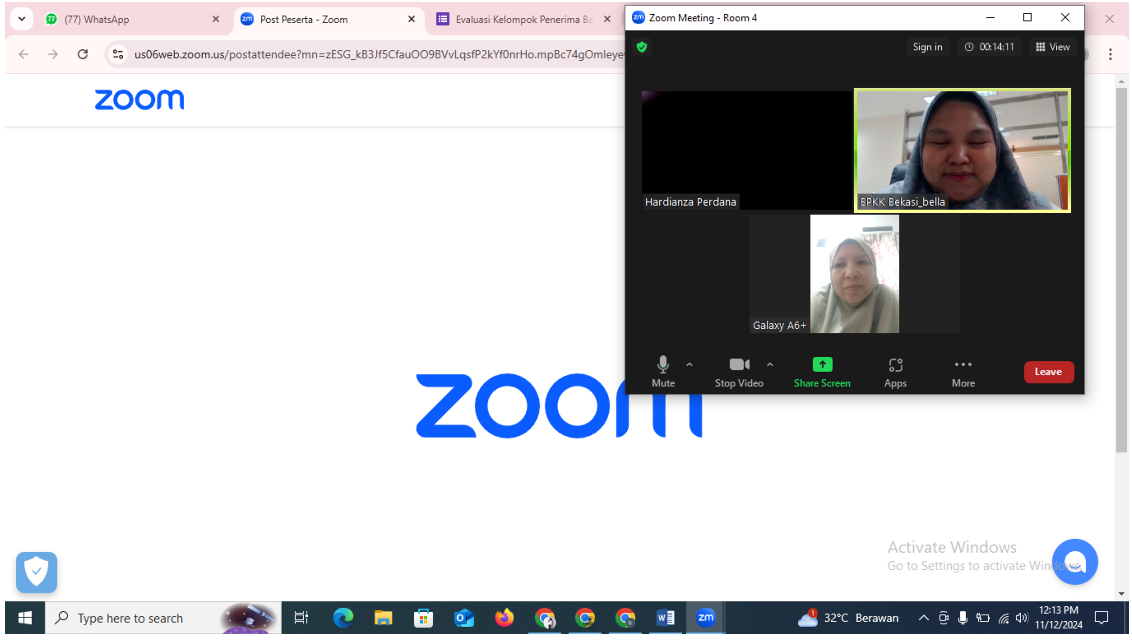Expand video options caret beside Stop Video
The image size is (1132, 644).
tap(770, 365)
